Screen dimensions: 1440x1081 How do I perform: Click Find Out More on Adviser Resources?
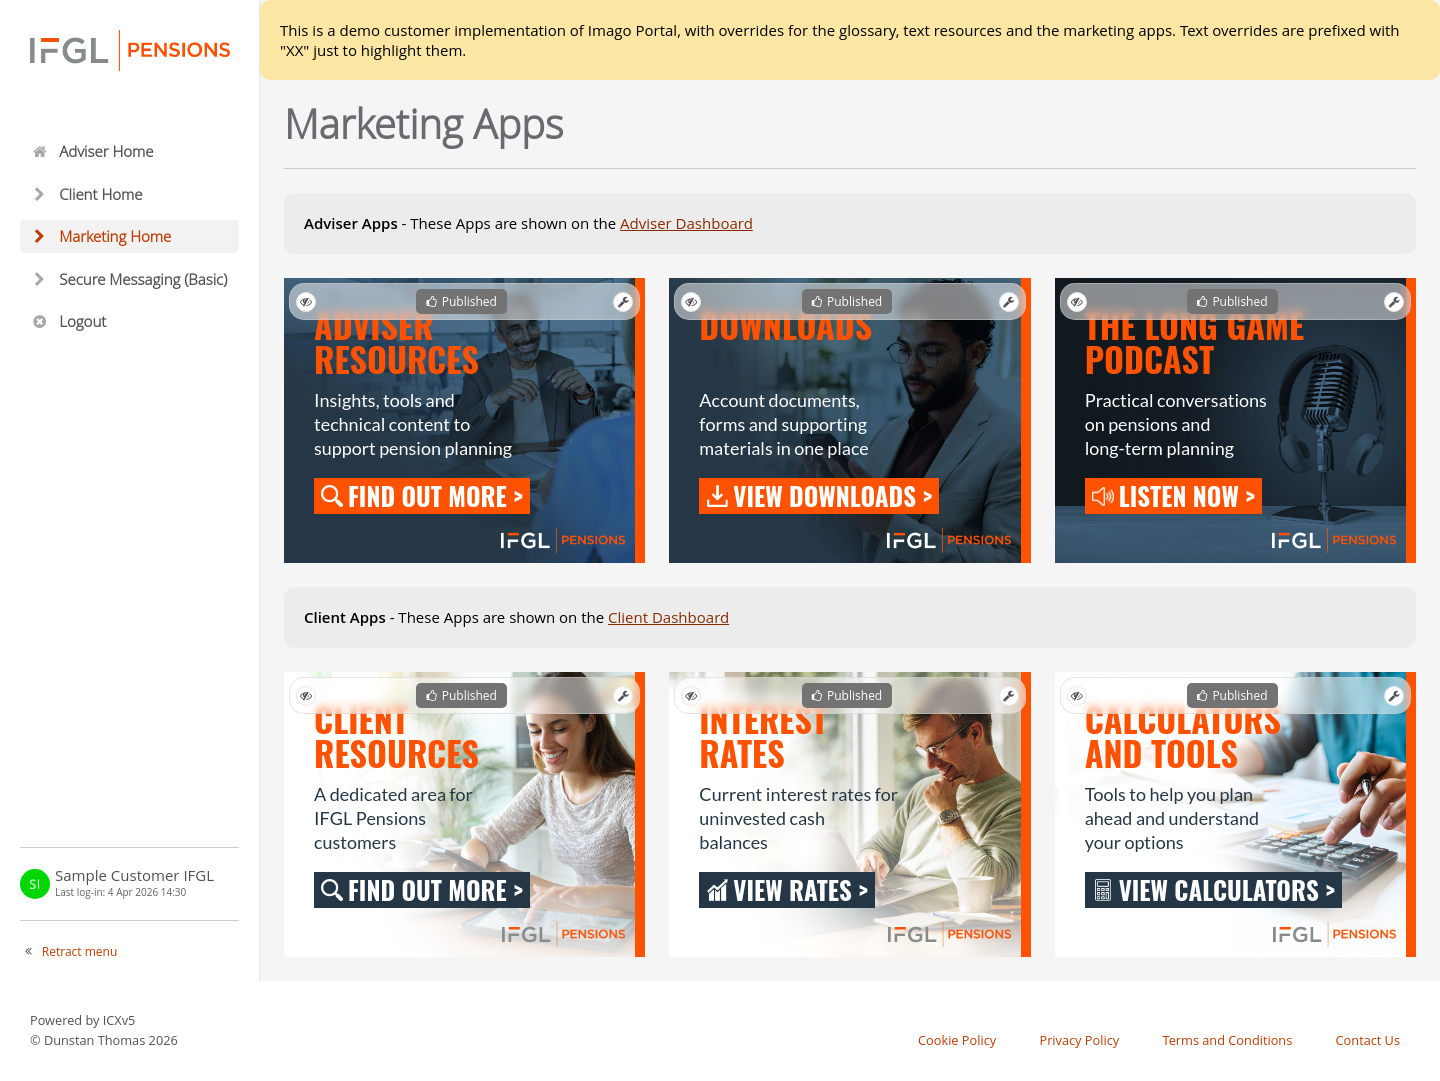coord(422,496)
